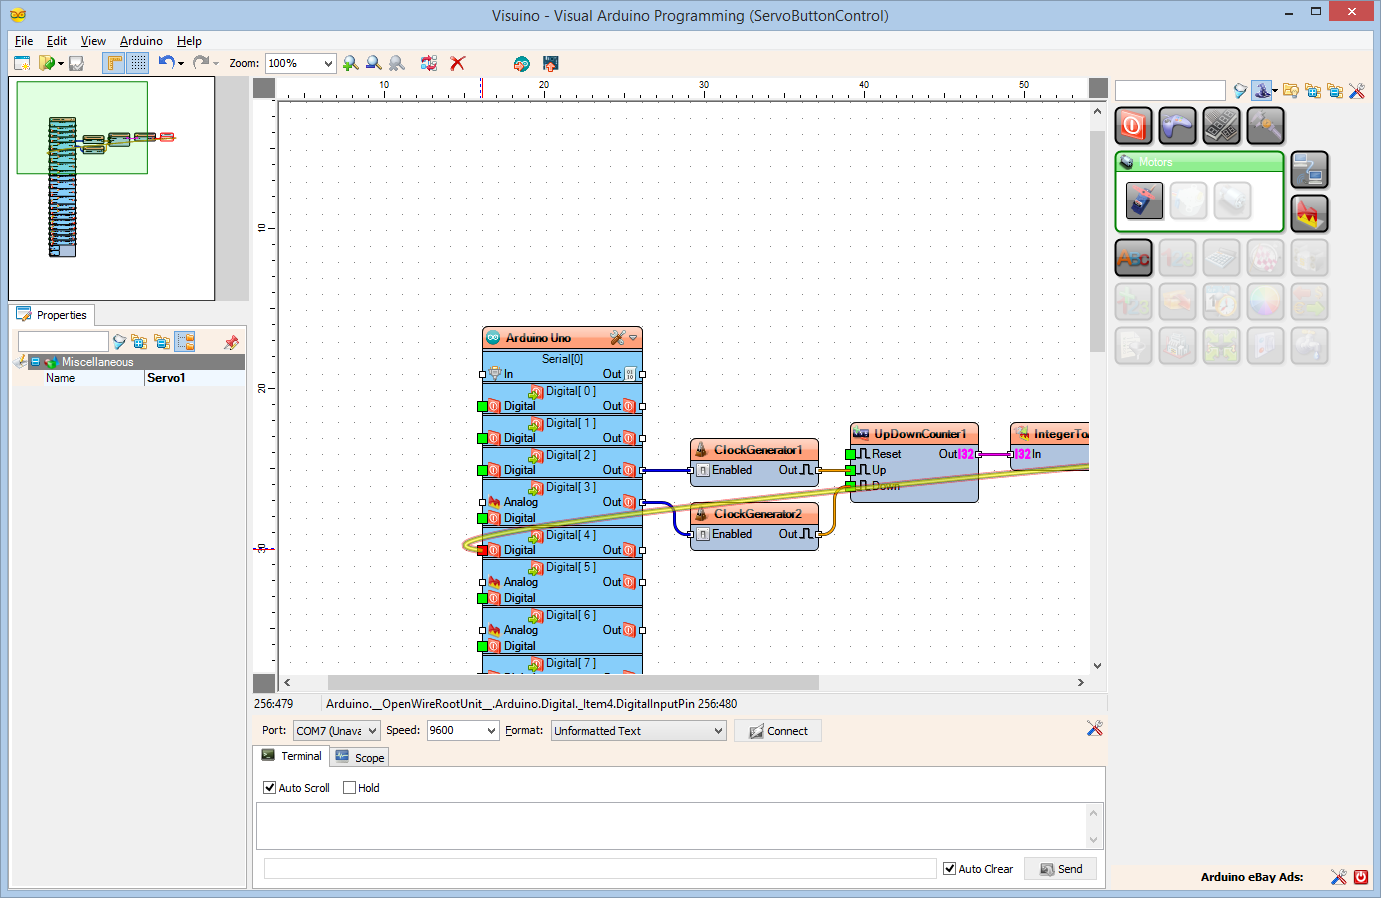Toggle the Auto Scroll checkbox
The height and width of the screenshot is (898, 1381).
point(269,788)
